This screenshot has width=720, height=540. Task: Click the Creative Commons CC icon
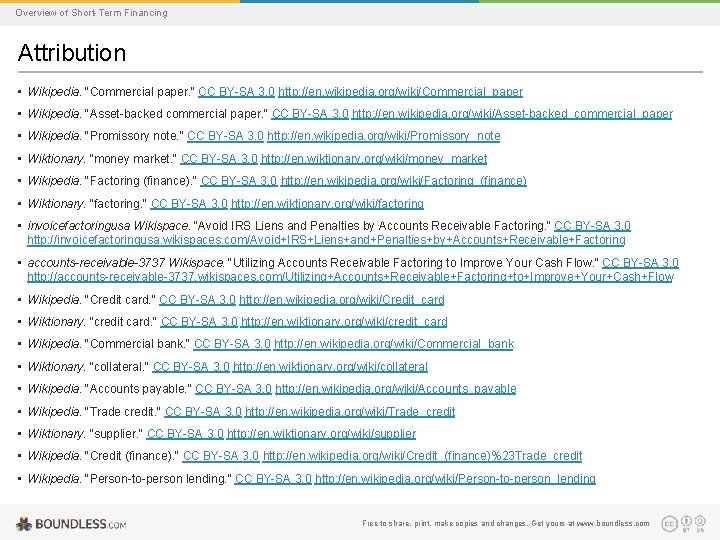[x=669, y=523]
